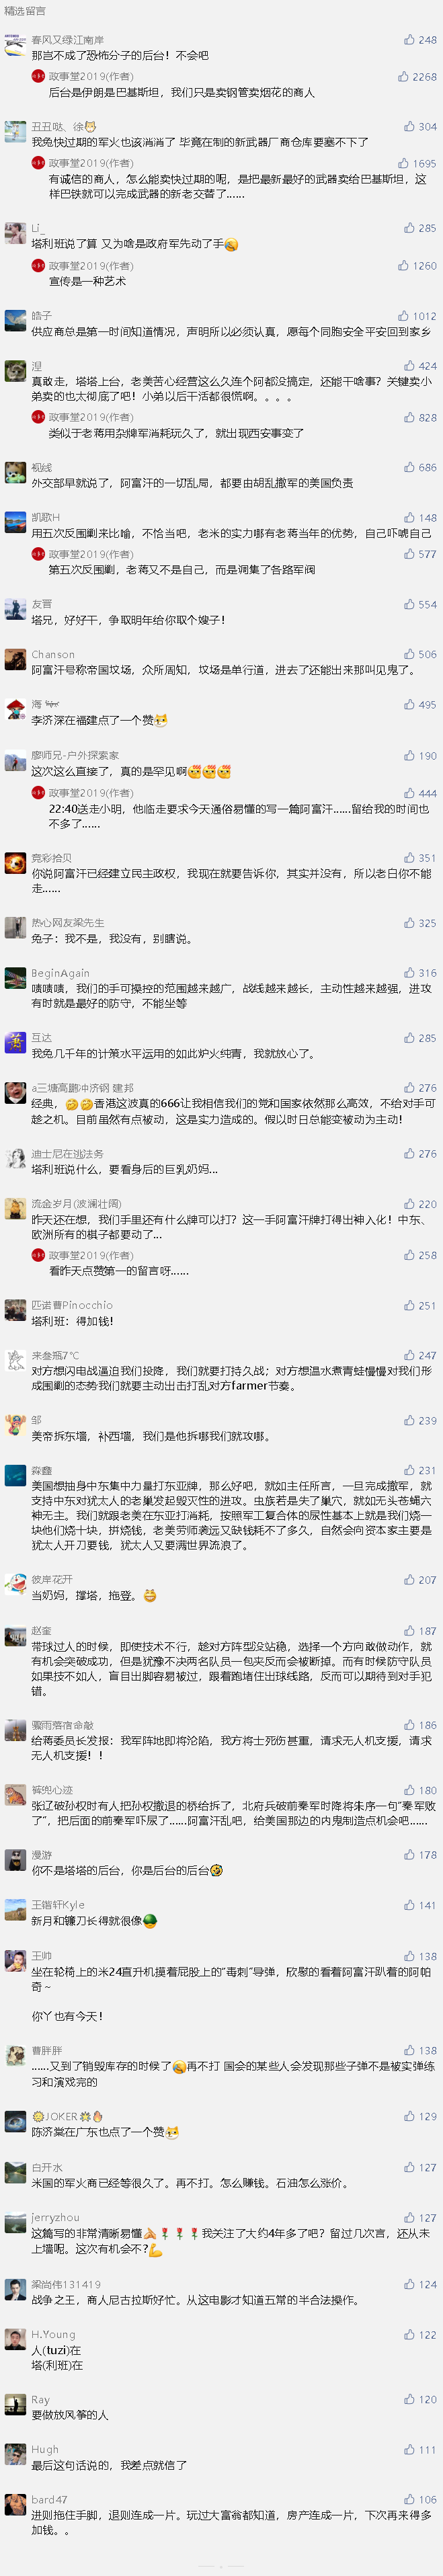Open Hugh's profile avatar
The width and height of the screenshot is (443, 2576).
tap(15, 2455)
